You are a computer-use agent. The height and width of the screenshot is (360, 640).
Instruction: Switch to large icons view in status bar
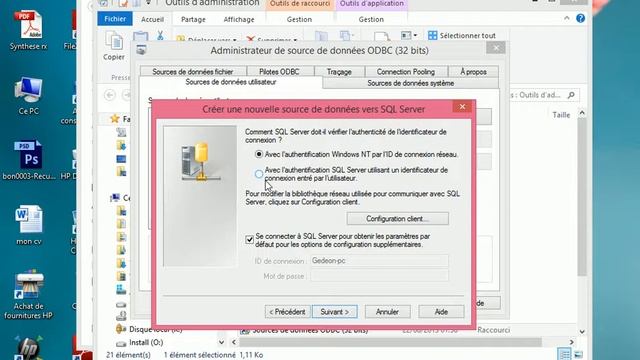point(578,354)
